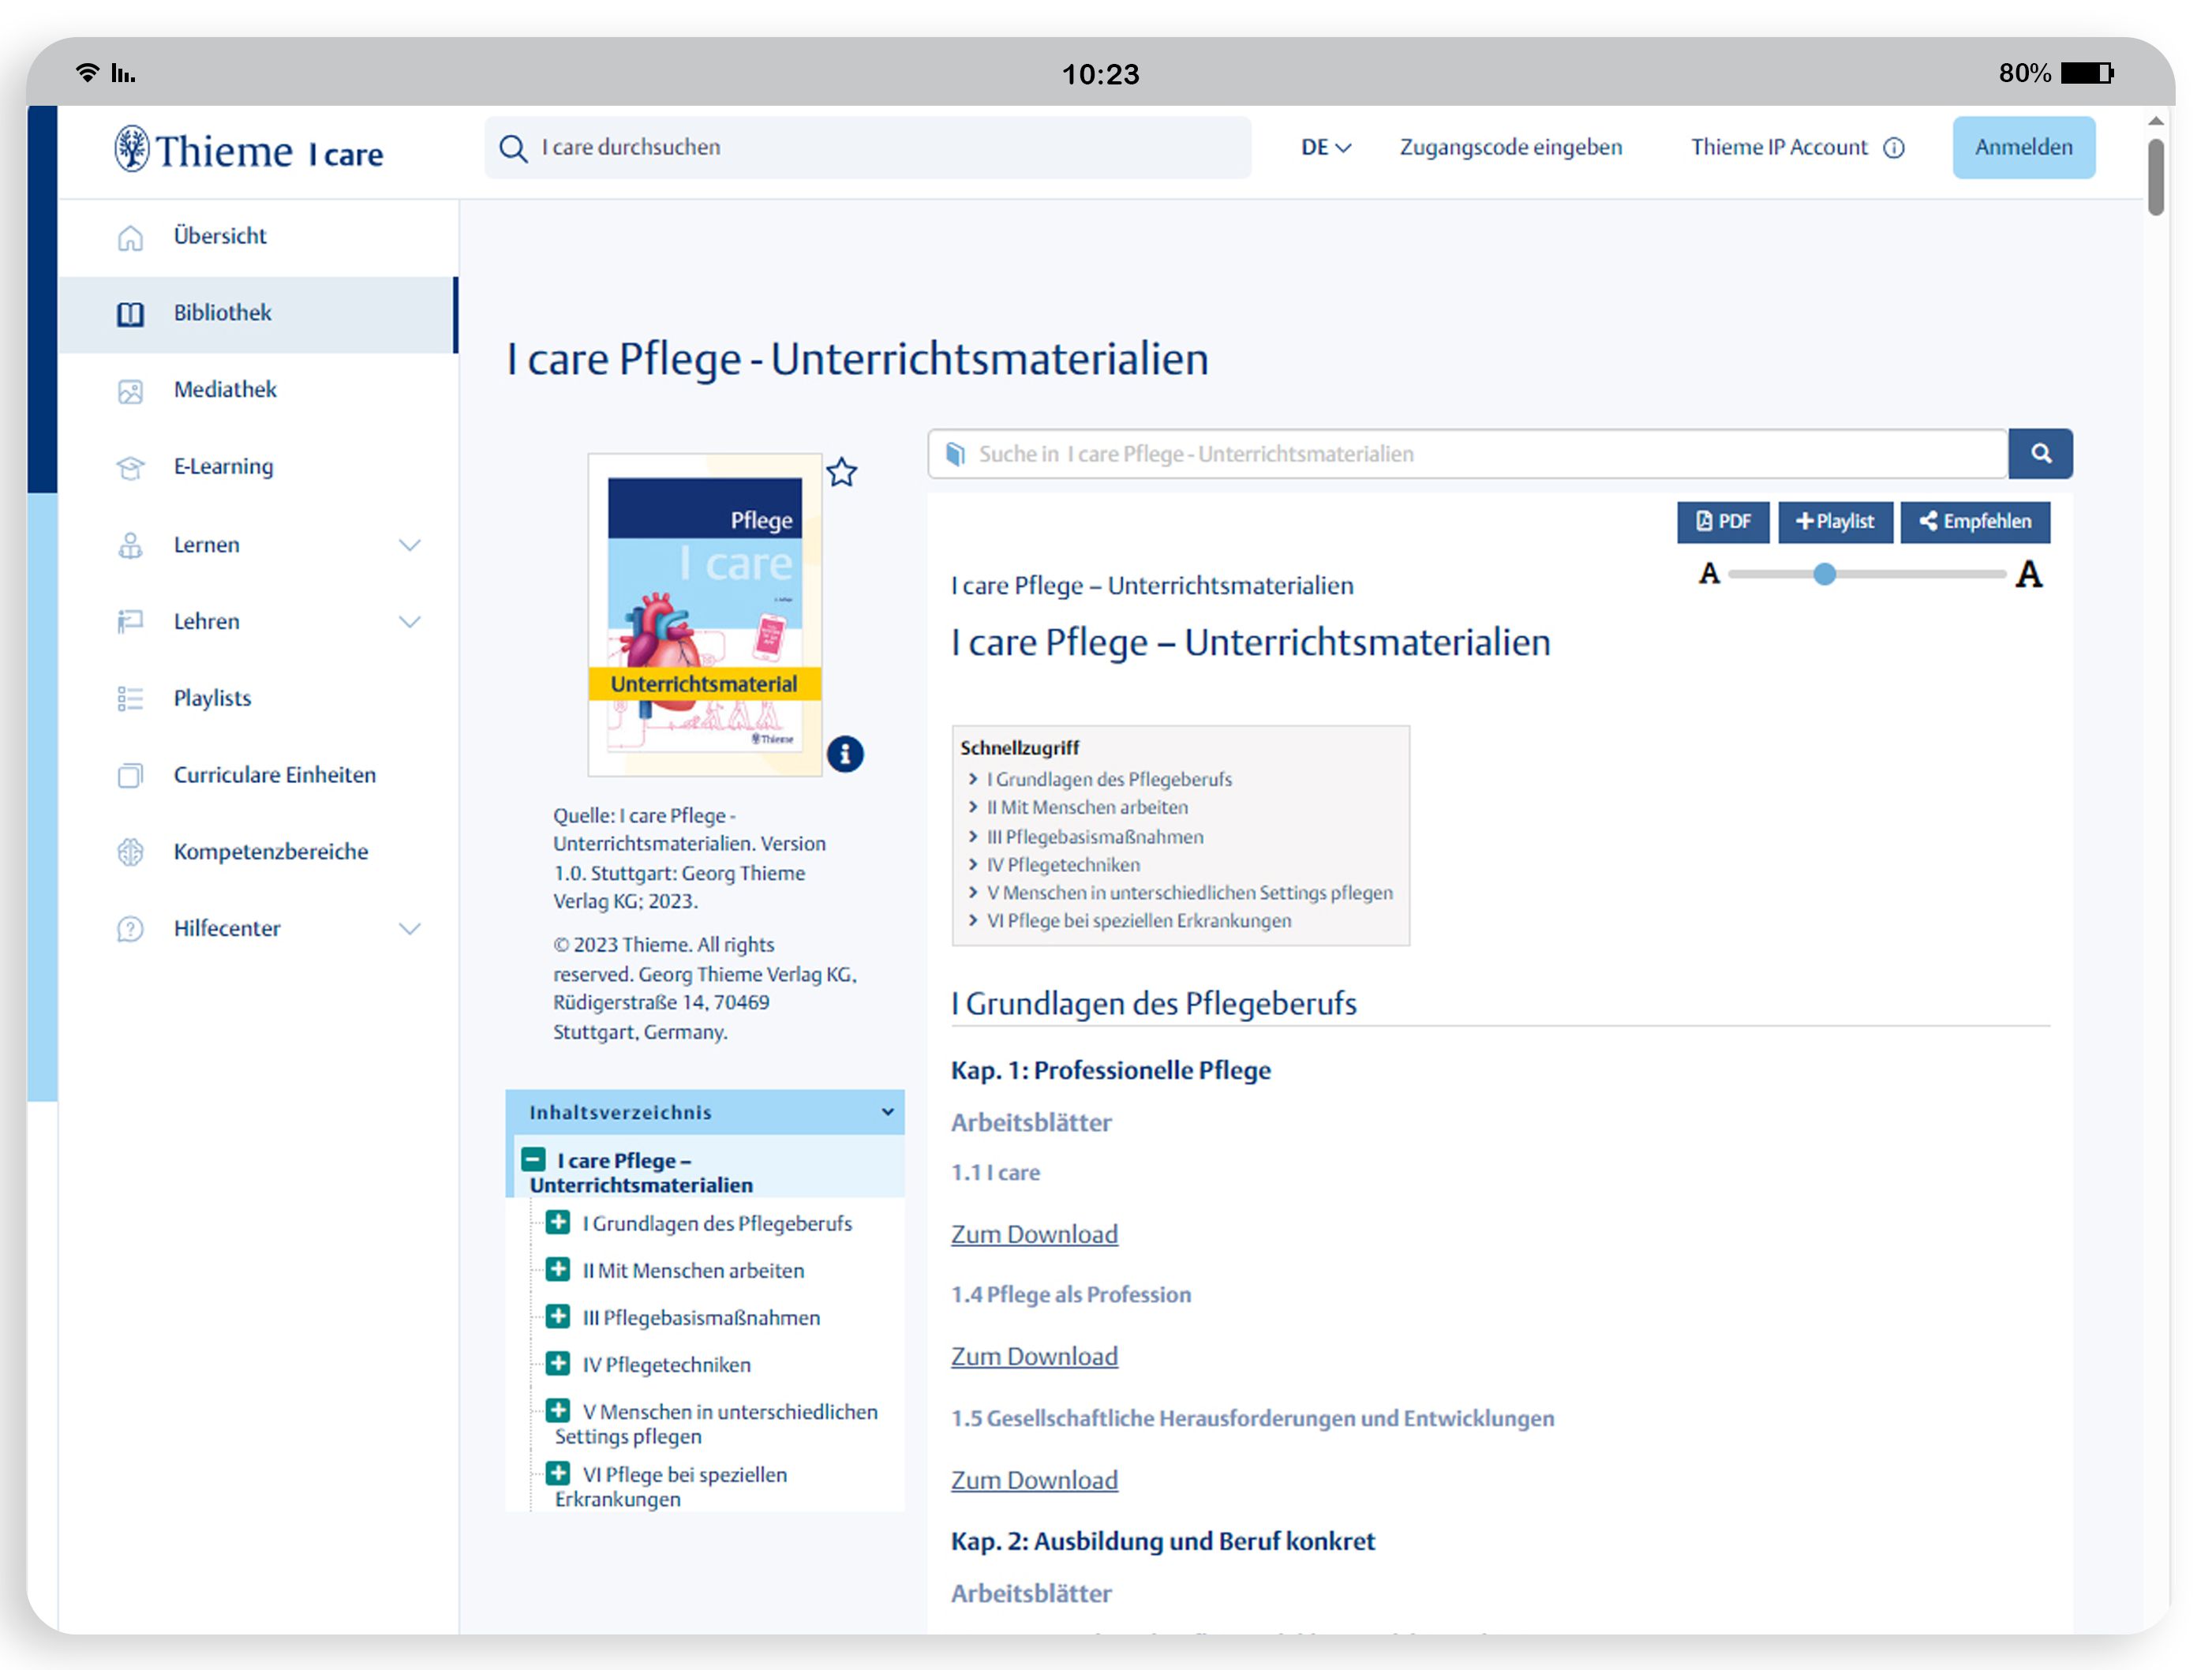Viewport: 2212px width, 1670px height.
Task: Expand I Grundlagen des Pflegeberufs tree node
Action: (558, 1223)
